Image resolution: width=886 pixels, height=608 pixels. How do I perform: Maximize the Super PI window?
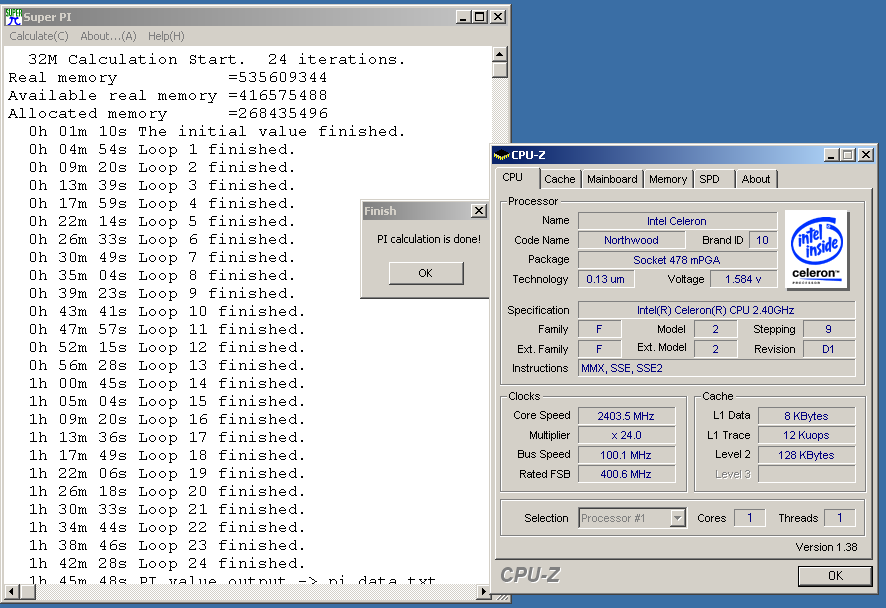point(479,17)
